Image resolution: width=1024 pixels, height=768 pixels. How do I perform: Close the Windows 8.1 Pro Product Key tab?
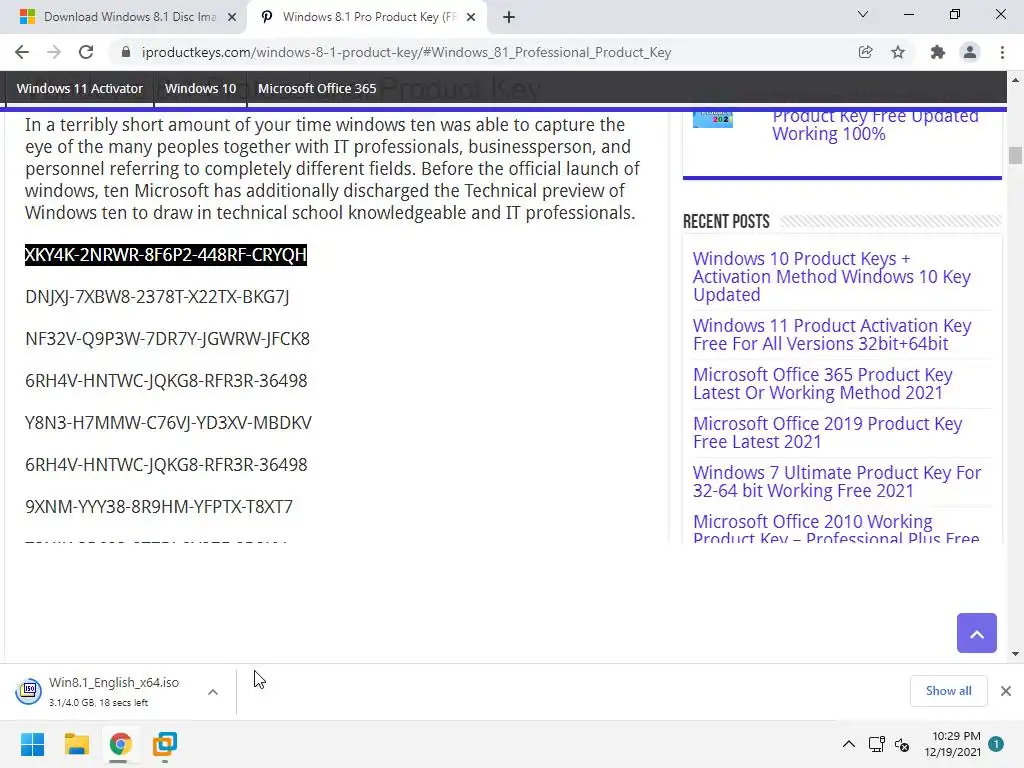(471, 17)
